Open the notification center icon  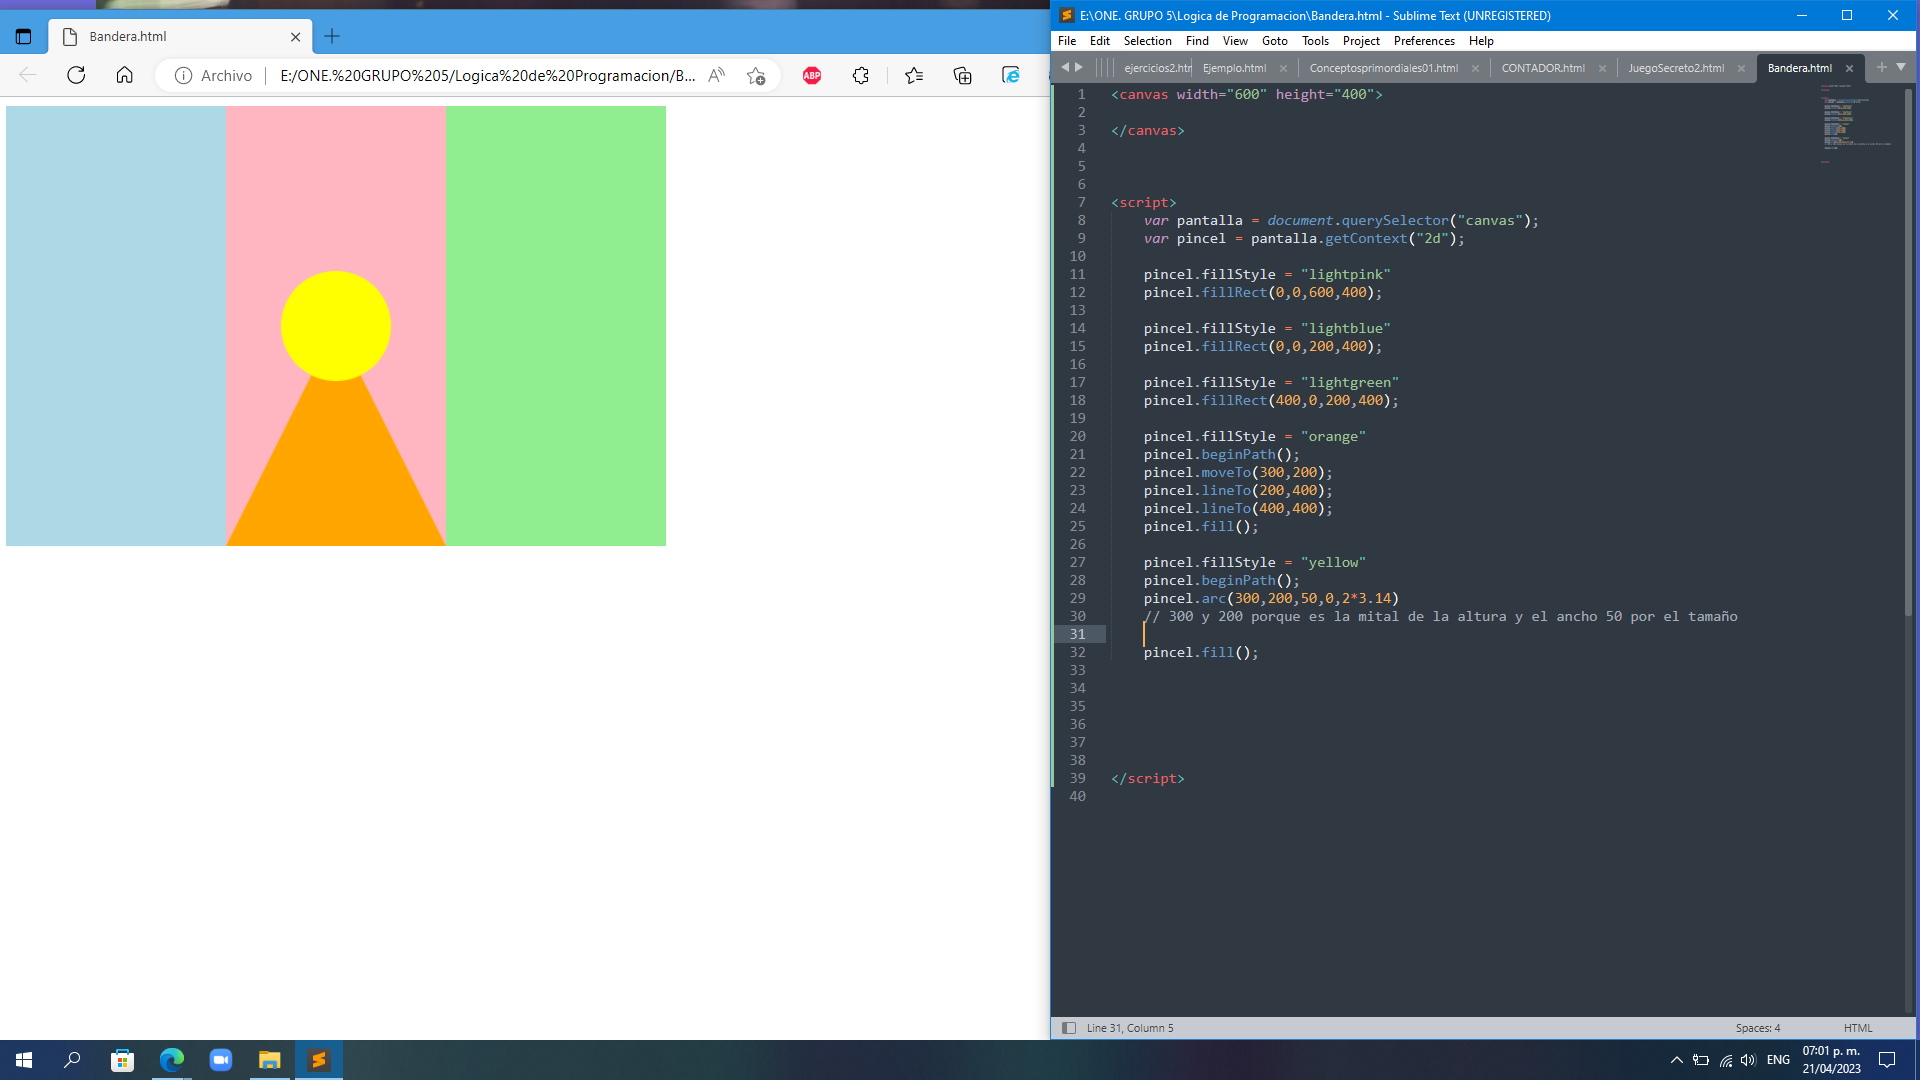click(x=1887, y=1060)
